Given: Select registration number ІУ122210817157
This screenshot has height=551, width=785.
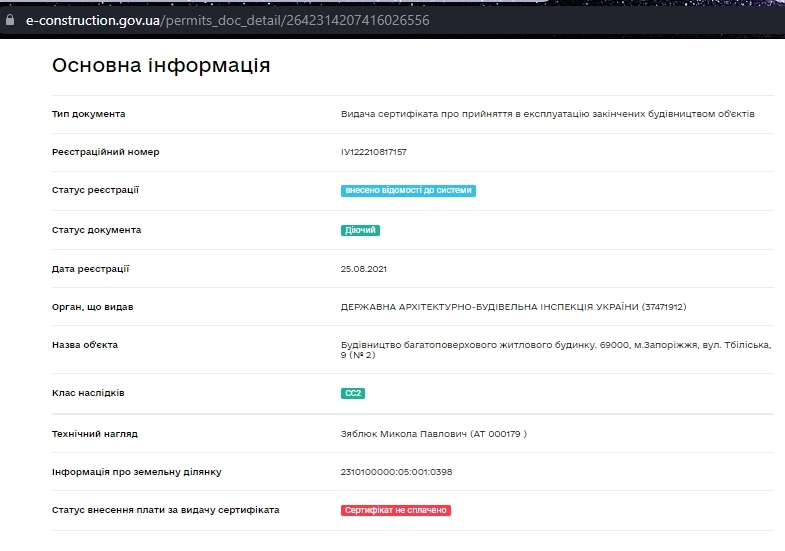Looking at the screenshot, I should click(373, 152).
